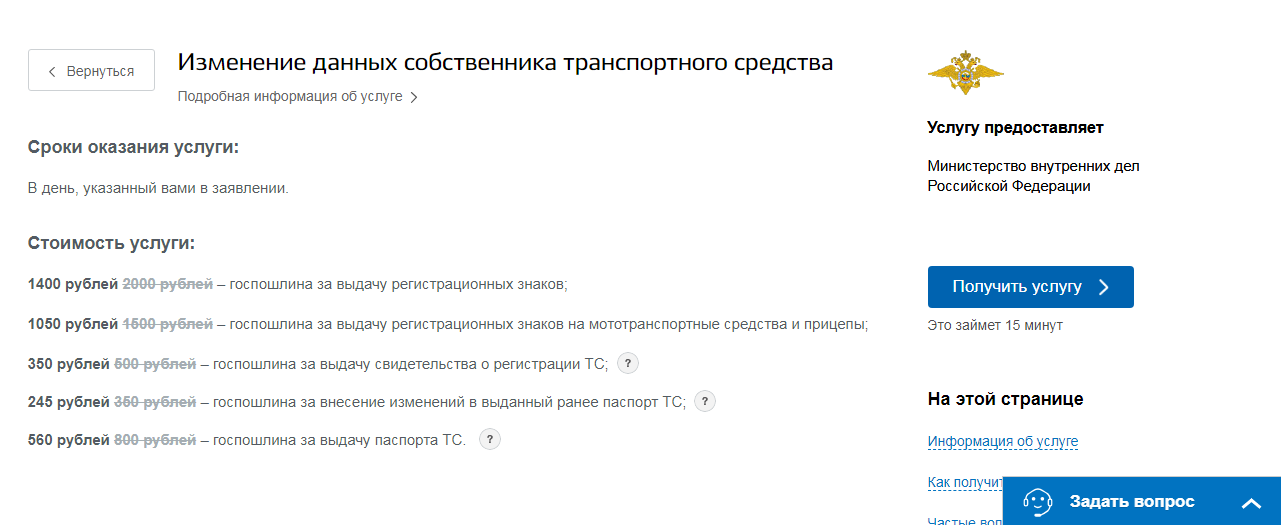Screen dimensions: 1281x525
Task: Click the Ministry of Internal Affairs emblem
Action: tap(965, 72)
